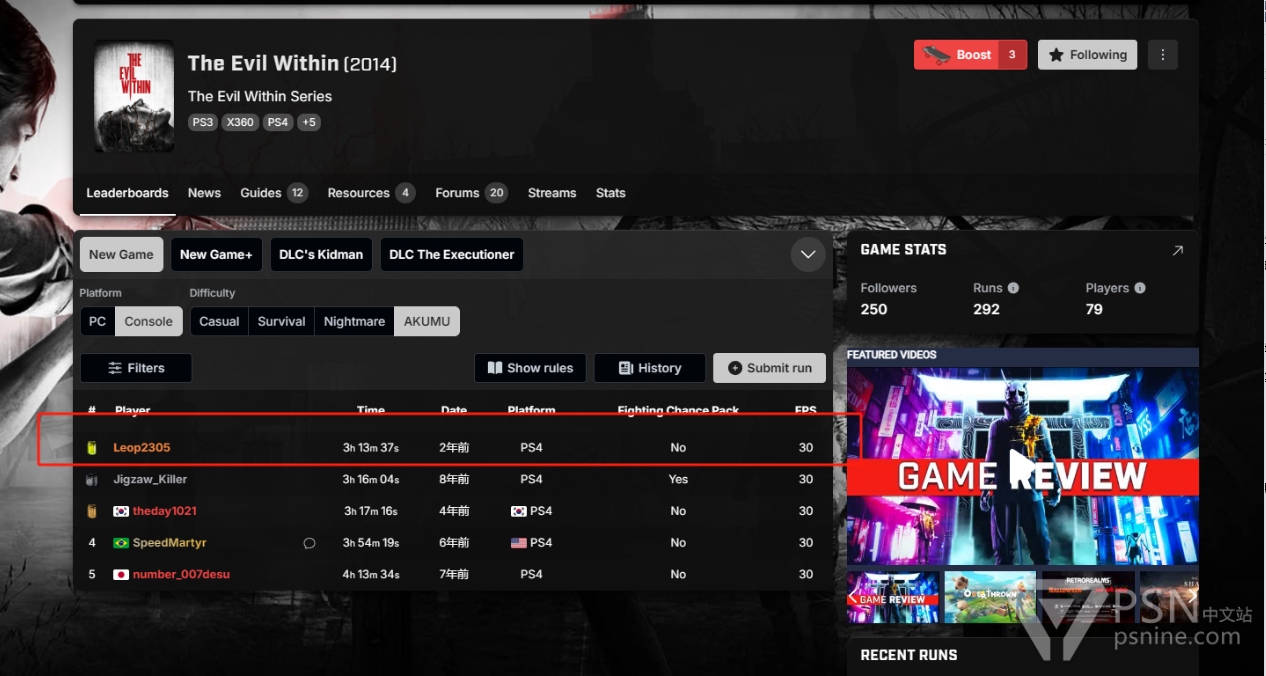Select the PS3 platform tag
This screenshot has height=676, width=1266.
(x=203, y=122)
